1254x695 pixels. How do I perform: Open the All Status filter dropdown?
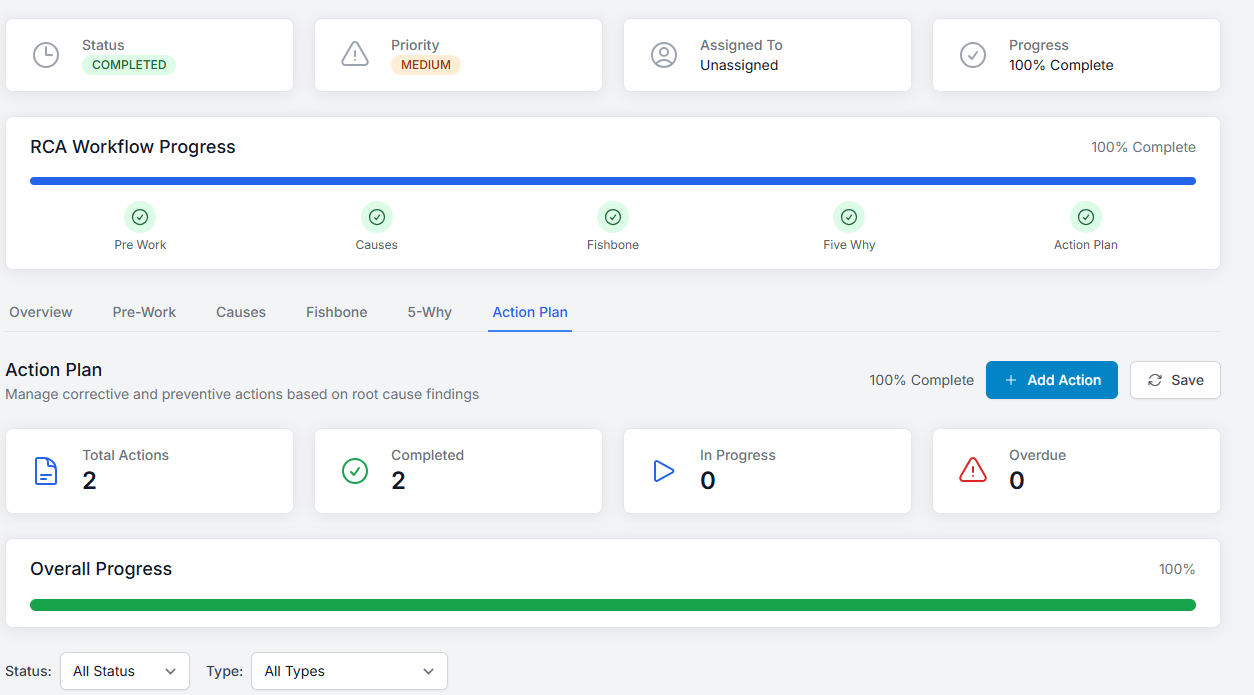[x=125, y=671]
